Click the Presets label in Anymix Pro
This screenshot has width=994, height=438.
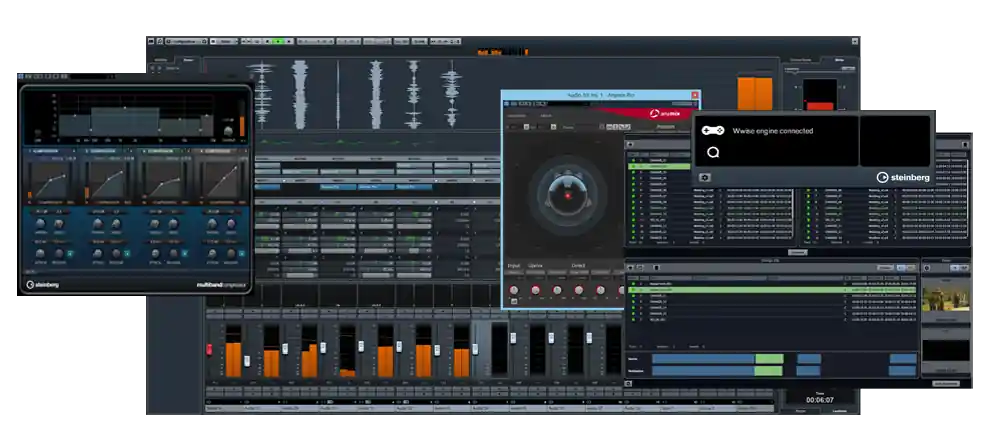pos(665,127)
